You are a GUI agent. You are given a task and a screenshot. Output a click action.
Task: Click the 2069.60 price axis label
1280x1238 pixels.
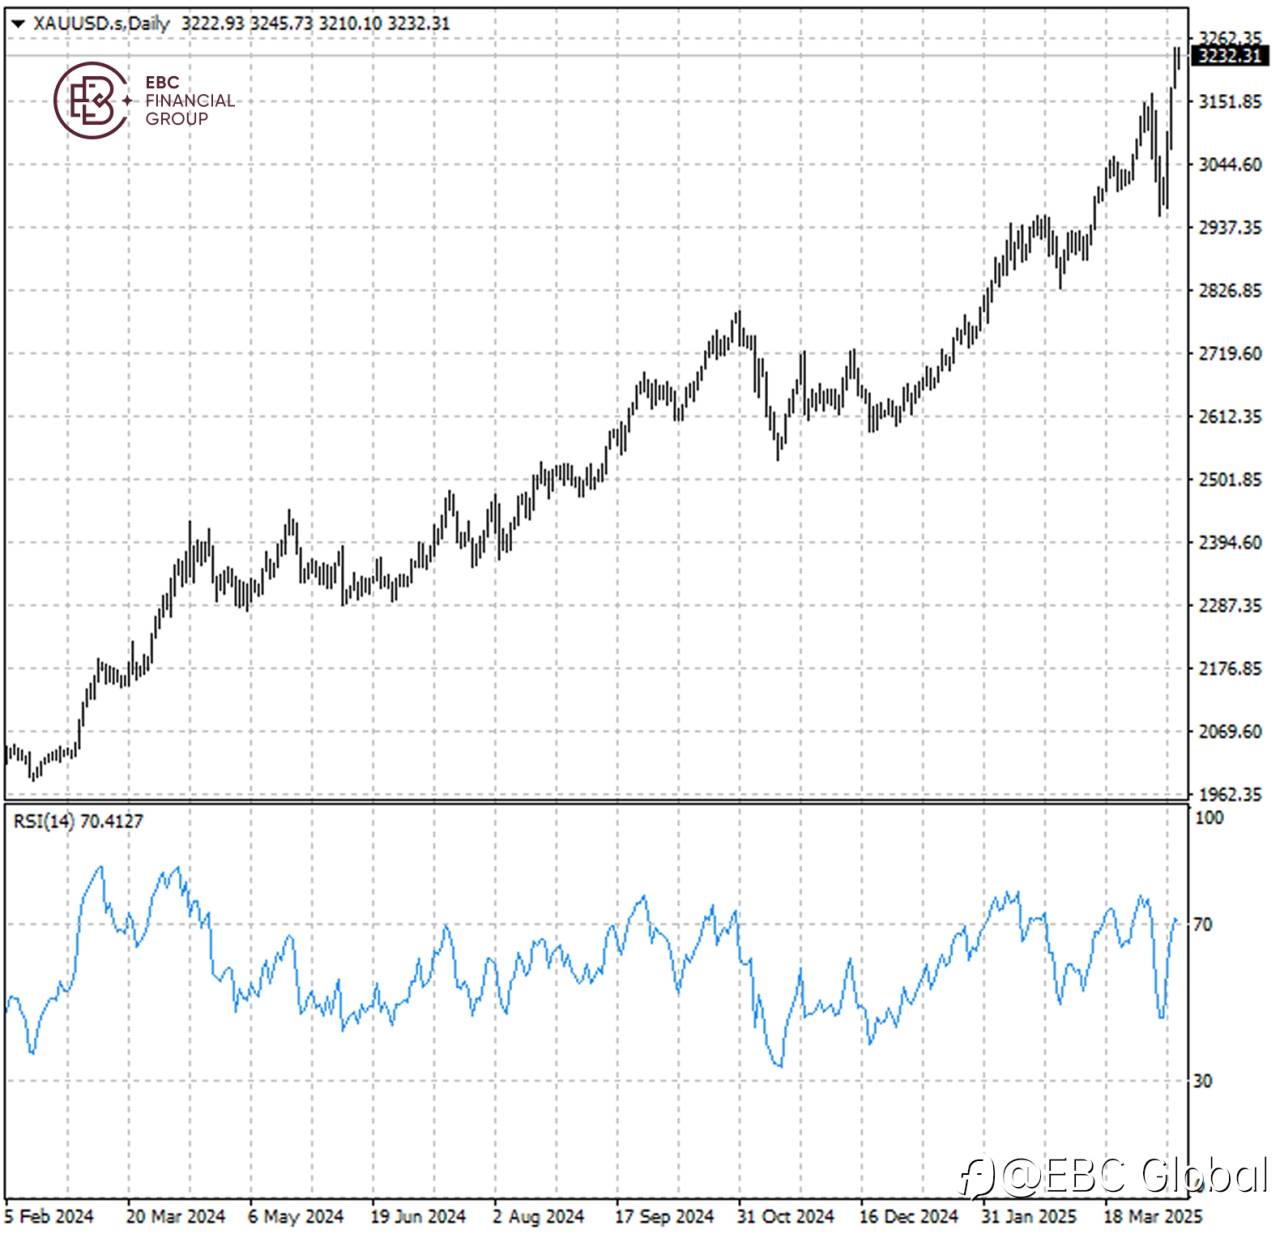tap(1230, 731)
